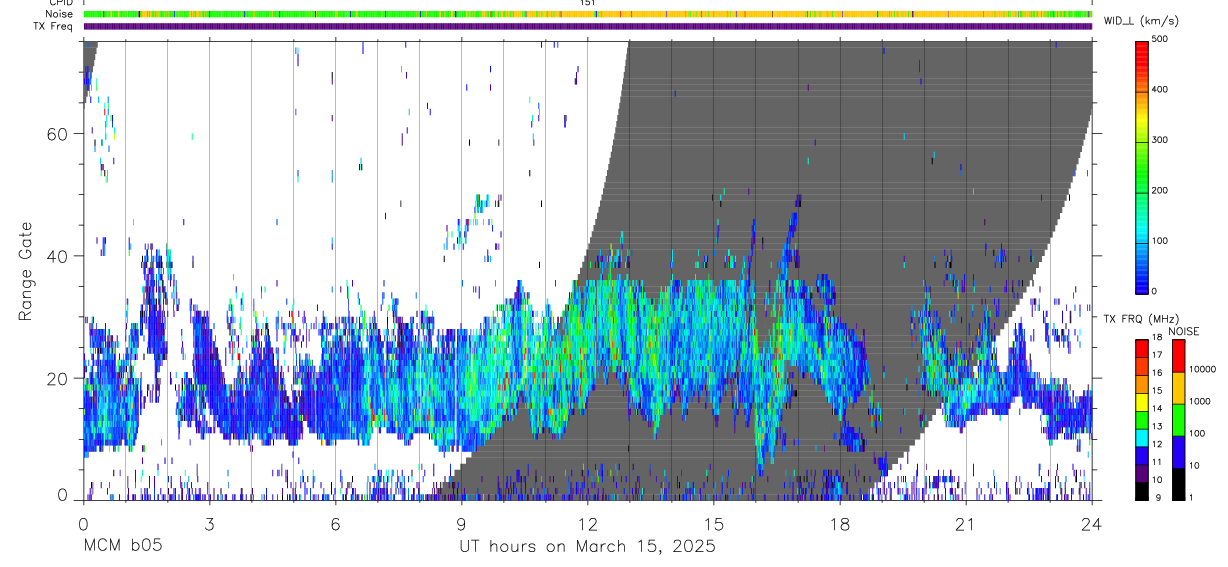Click the '400' width scale label
Viewport: 1228px width, 567px height.
[x=1160, y=90]
